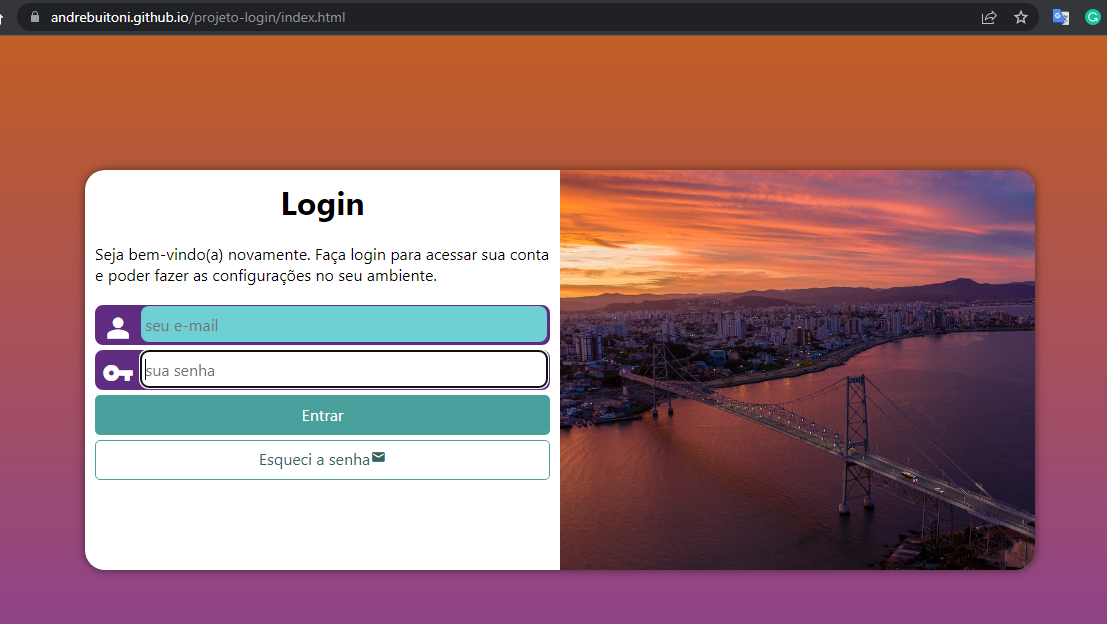This screenshot has width=1107, height=624.
Task: Click the welcome message paragraph
Action: [322, 264]
